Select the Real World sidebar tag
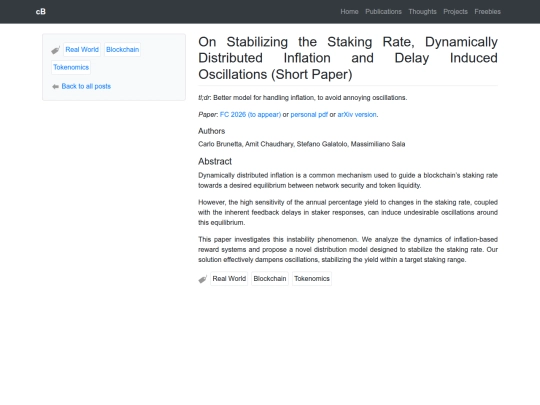 82,50
